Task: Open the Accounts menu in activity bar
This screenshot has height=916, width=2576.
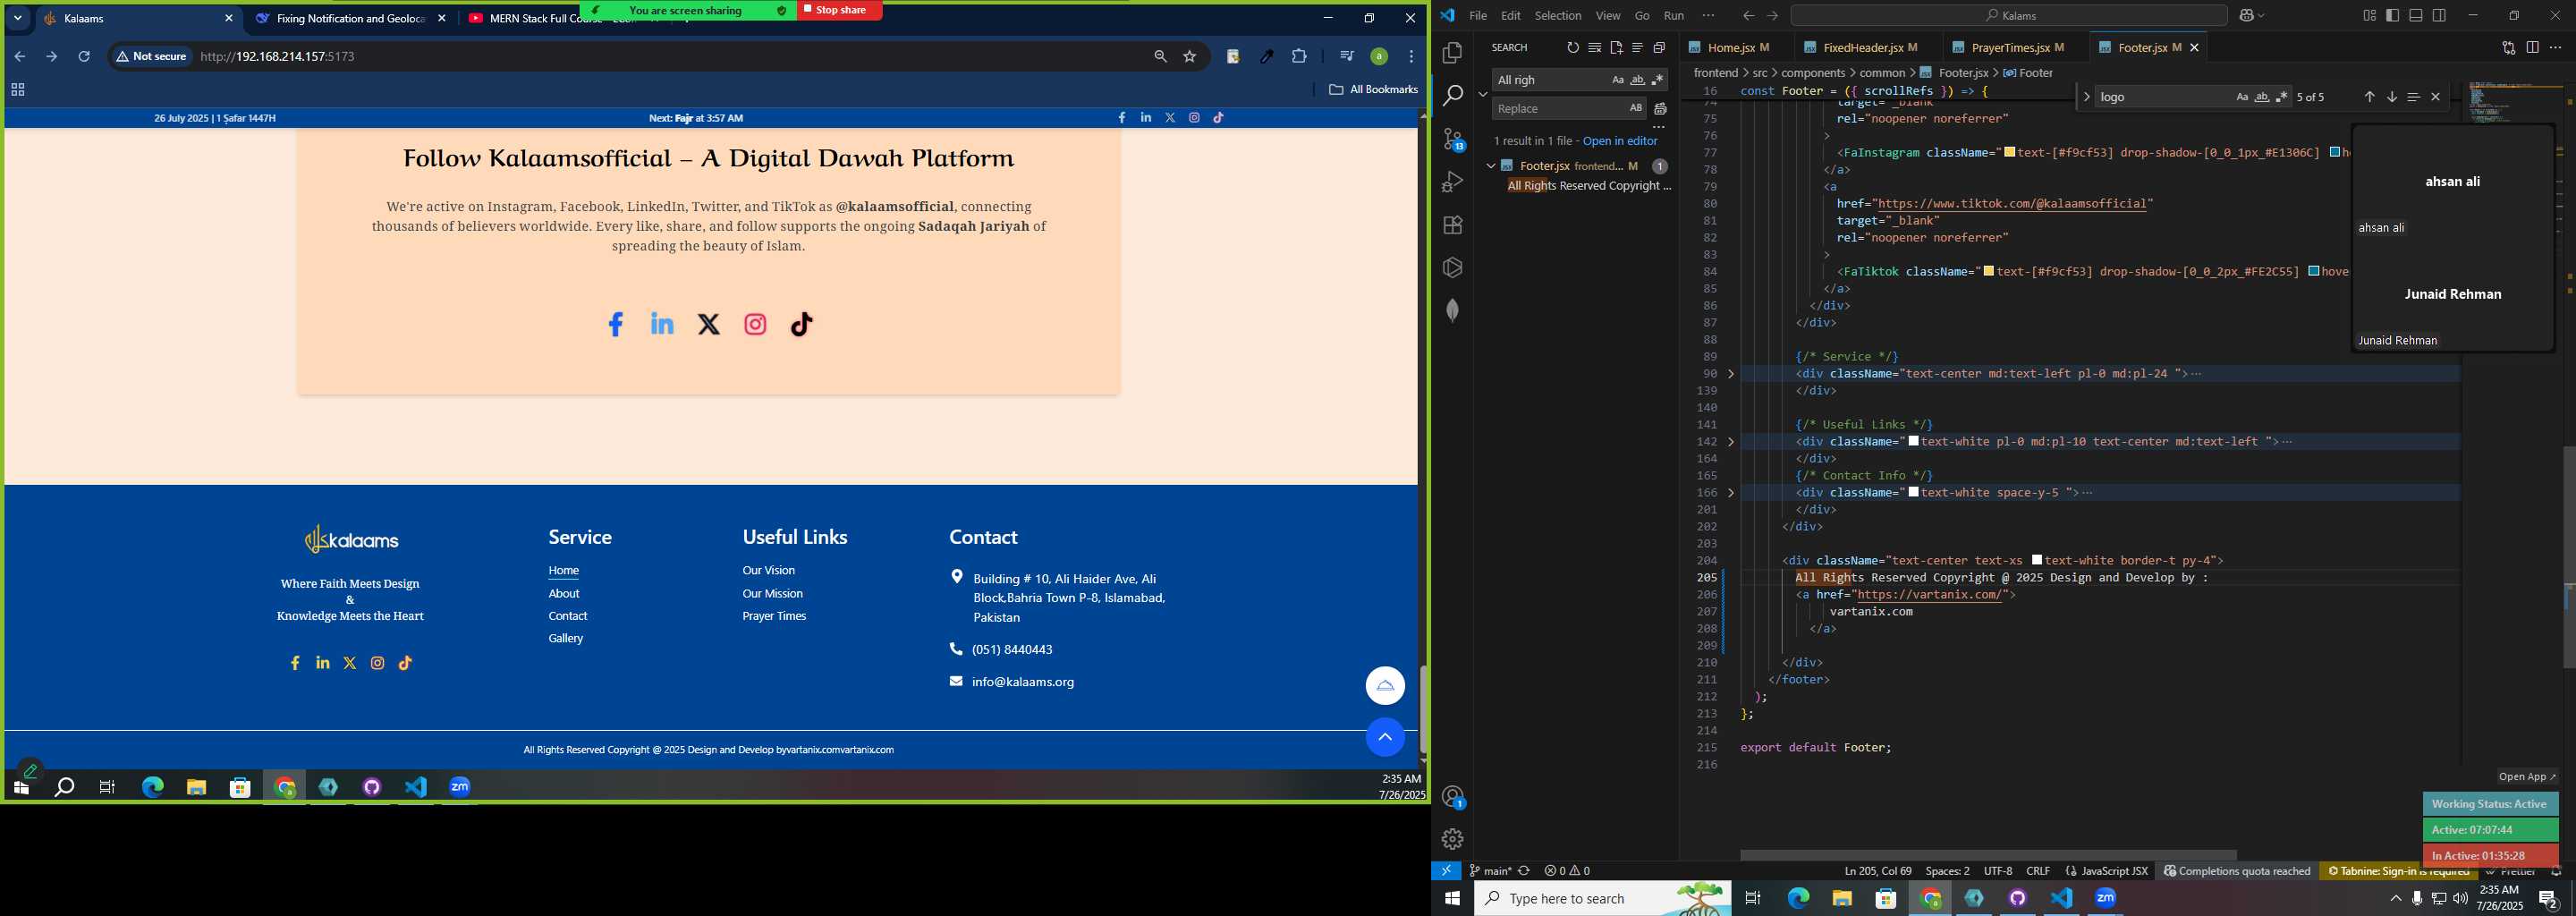Action: [1453, 797]
